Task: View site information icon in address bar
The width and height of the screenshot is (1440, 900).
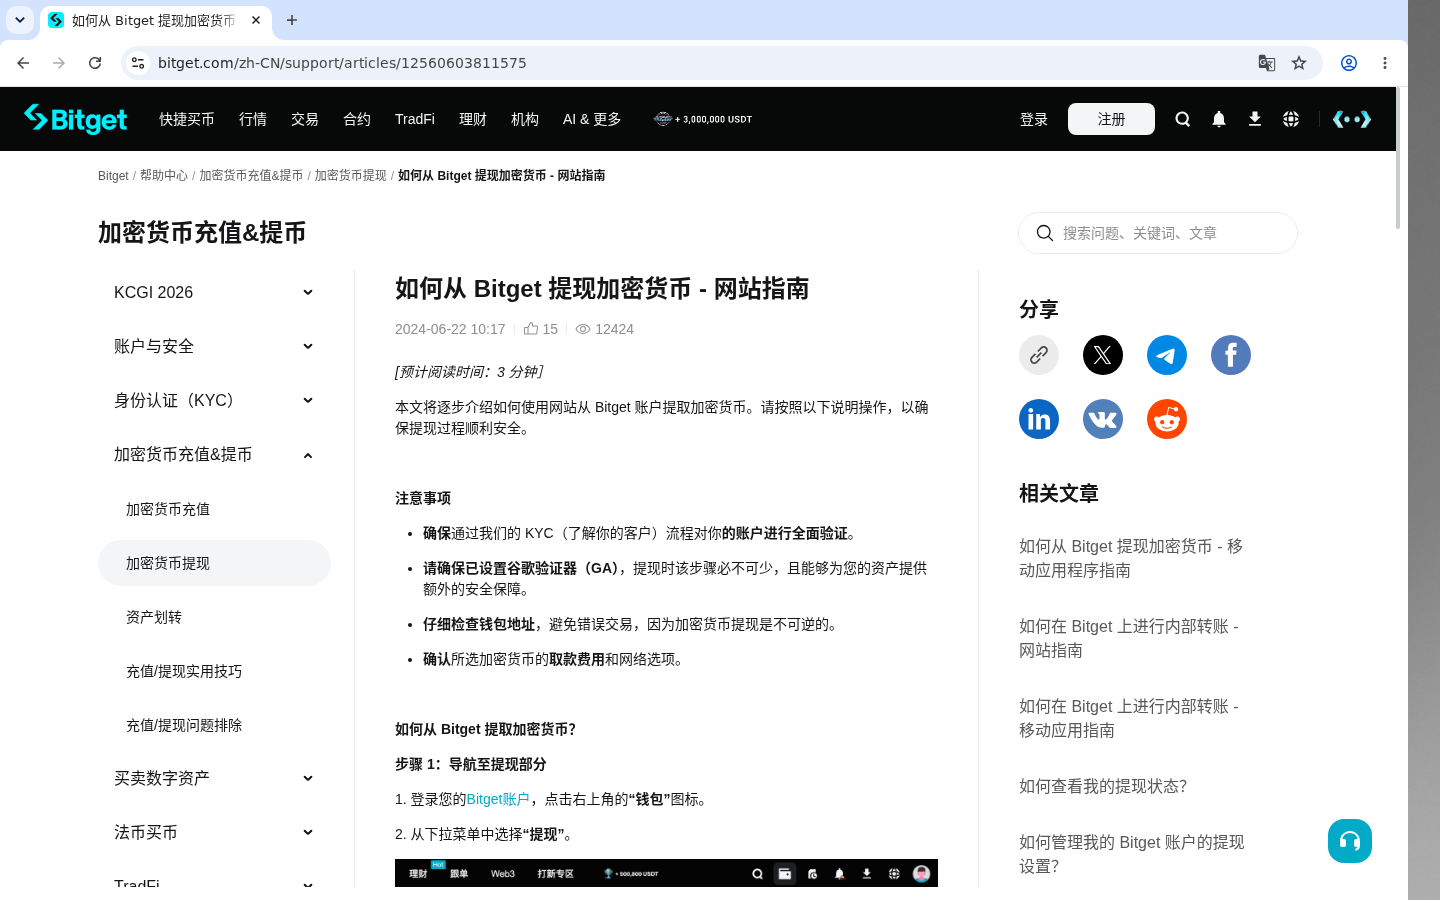Action: point(138,63)
